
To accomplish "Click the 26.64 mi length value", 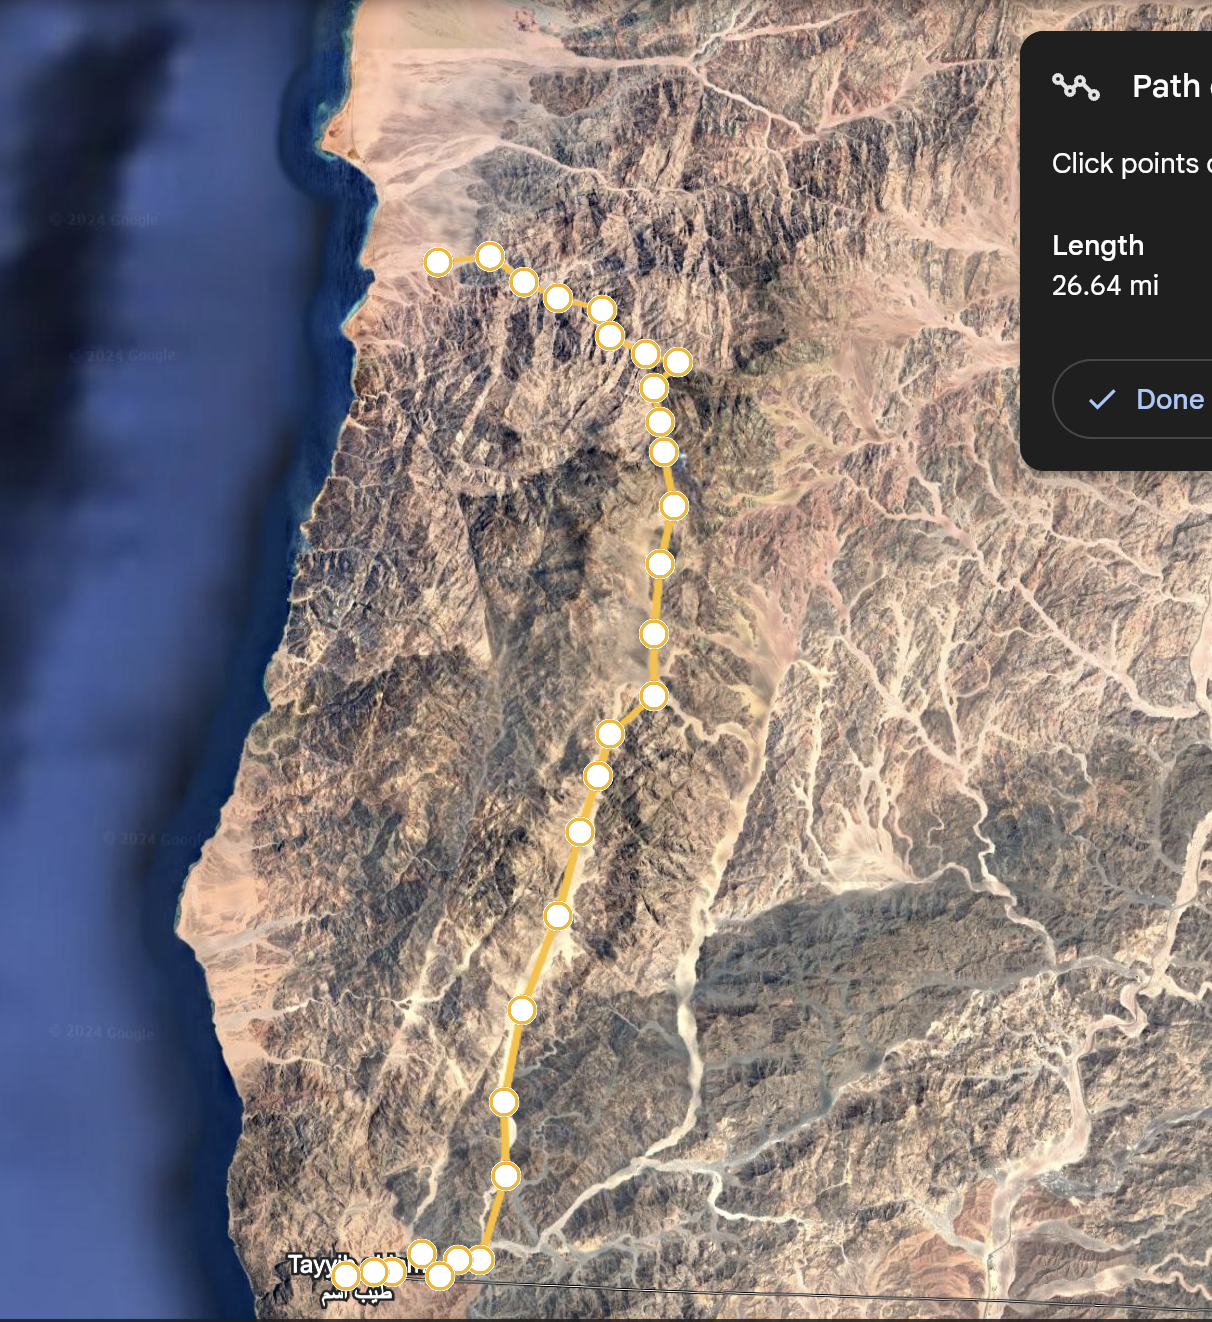I will (x=1105, y=286).
